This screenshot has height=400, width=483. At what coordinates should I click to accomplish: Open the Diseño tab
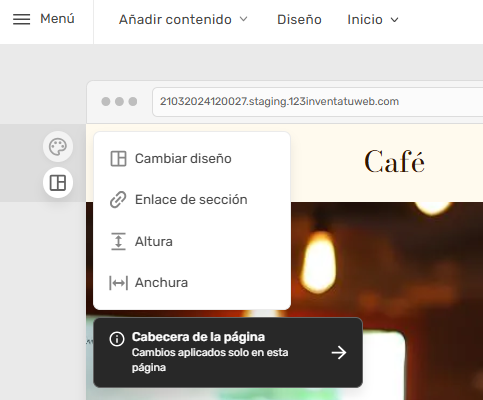tap(299, 20)
